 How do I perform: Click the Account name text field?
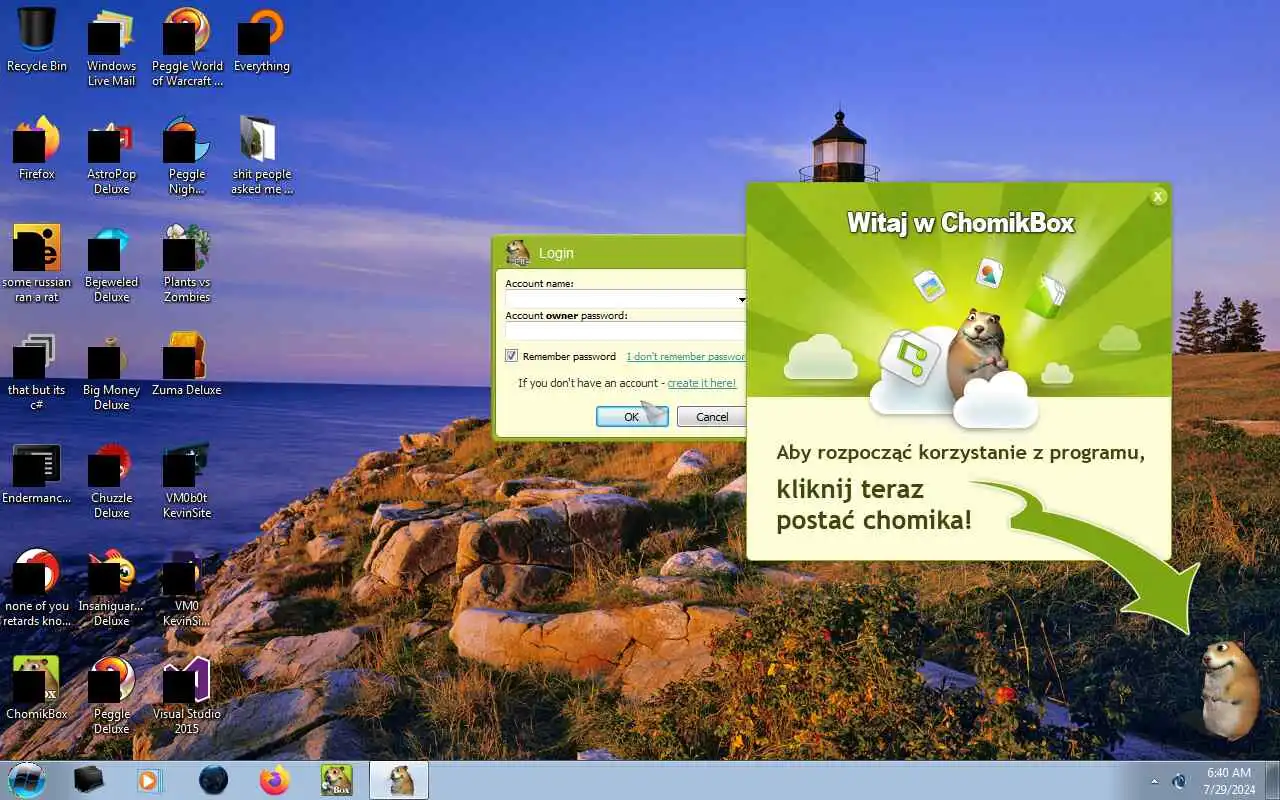(x=620, y=299)
